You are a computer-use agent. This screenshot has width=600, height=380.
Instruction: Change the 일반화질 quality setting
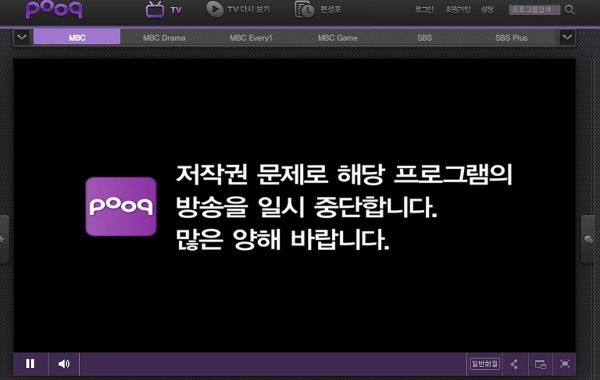point(484,364)
